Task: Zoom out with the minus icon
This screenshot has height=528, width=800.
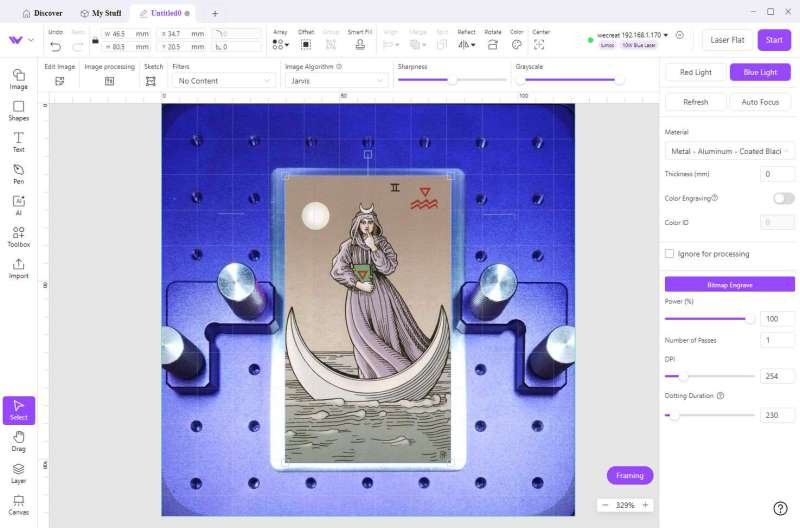Action: [605, 505]
